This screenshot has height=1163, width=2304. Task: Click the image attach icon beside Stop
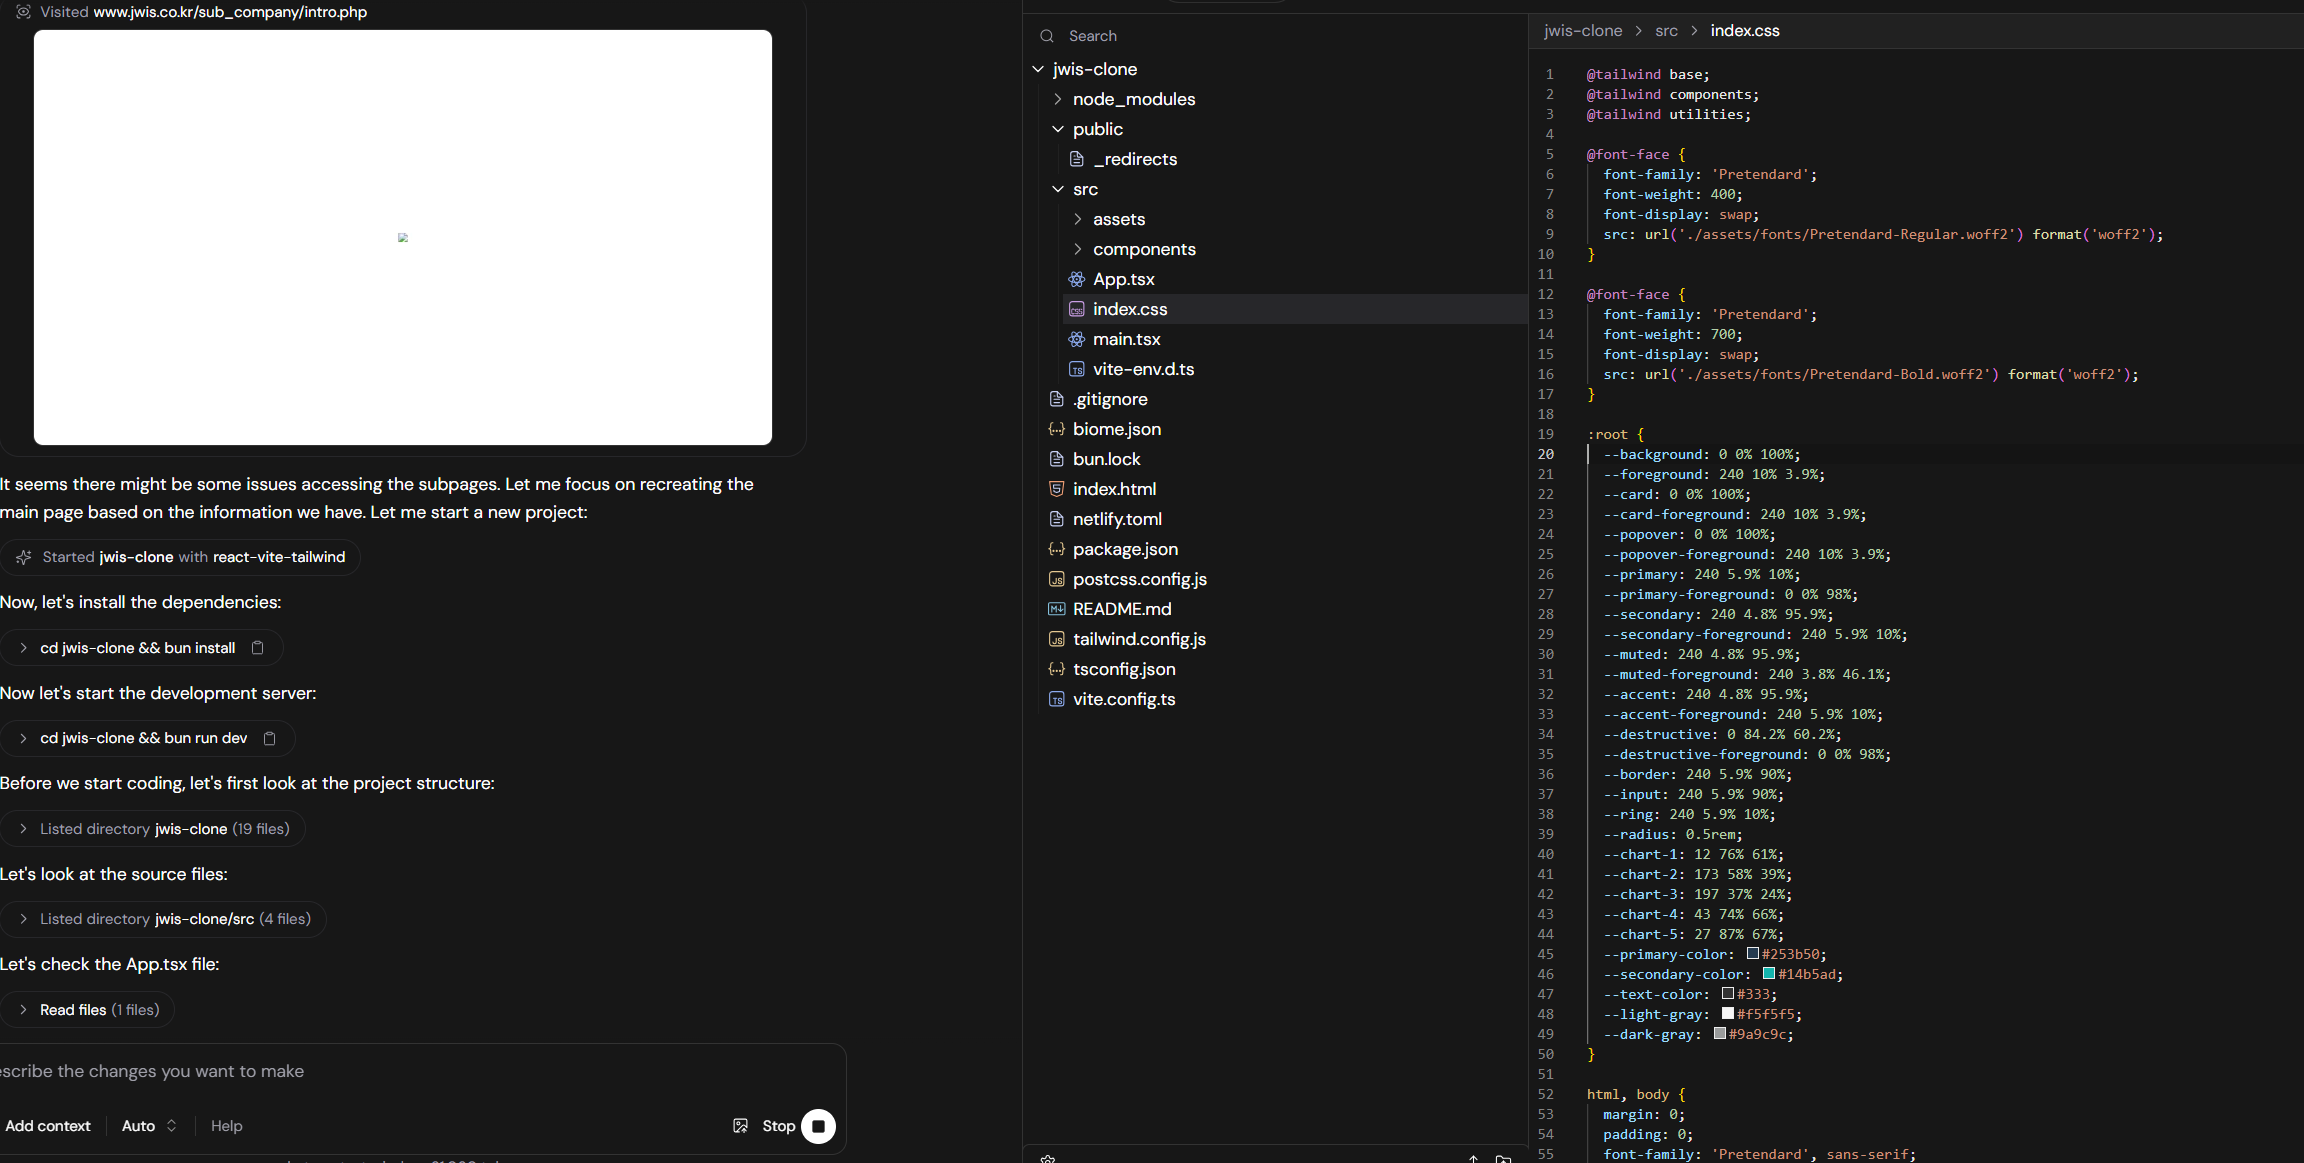coord(740,1126)
